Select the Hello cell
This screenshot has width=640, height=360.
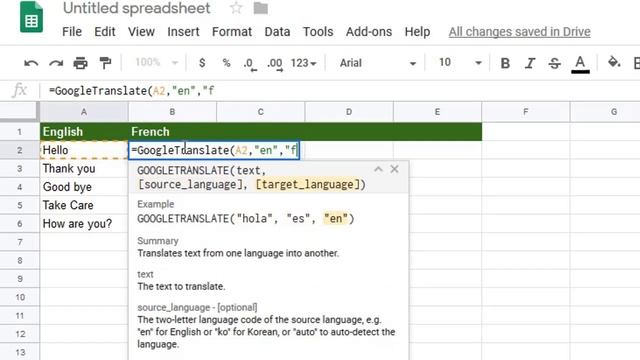pos(84,150)
